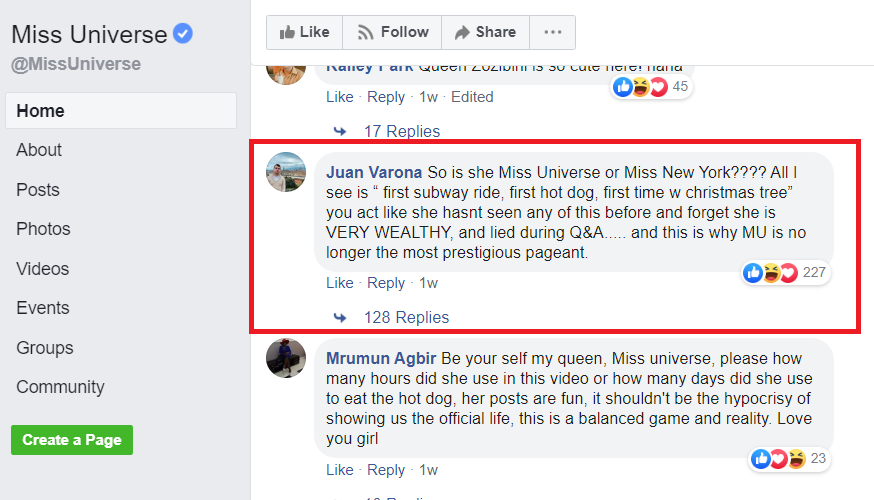Open the three-dots more options button

[552, 32]
